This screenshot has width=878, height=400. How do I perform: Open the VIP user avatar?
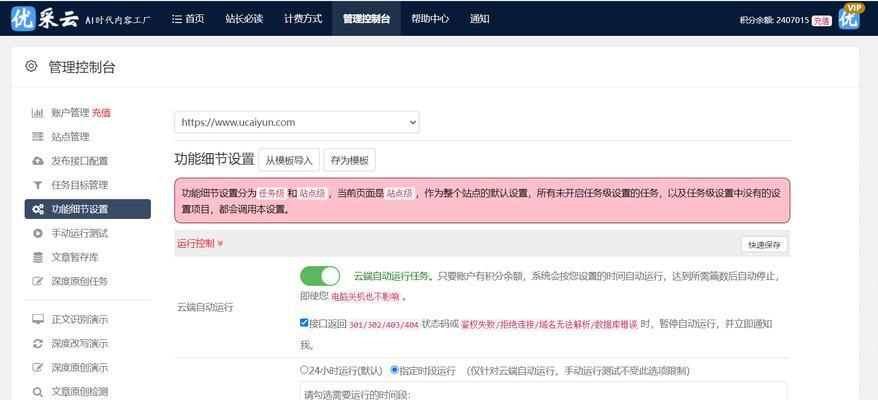849,17
